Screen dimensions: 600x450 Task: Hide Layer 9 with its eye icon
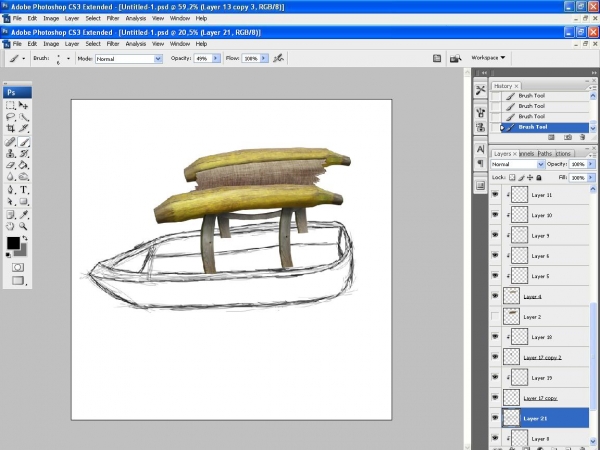(x=495, y=235)
